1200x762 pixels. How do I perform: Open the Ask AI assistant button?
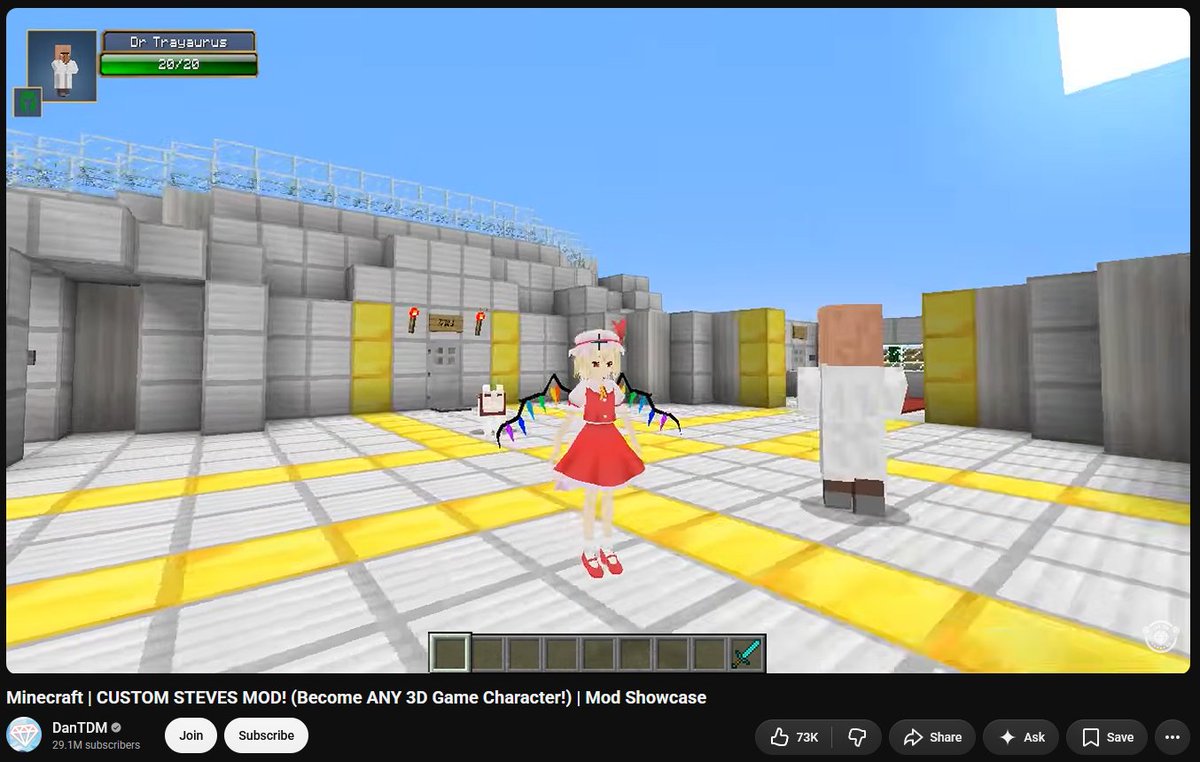[x=1021, y=737]
